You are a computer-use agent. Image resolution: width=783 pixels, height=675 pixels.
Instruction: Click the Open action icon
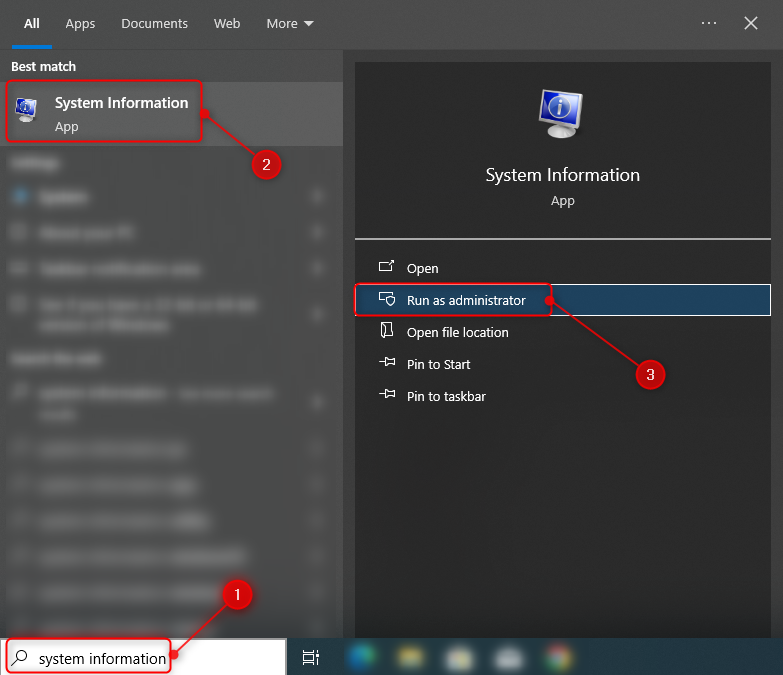click(x=387, y=267)
